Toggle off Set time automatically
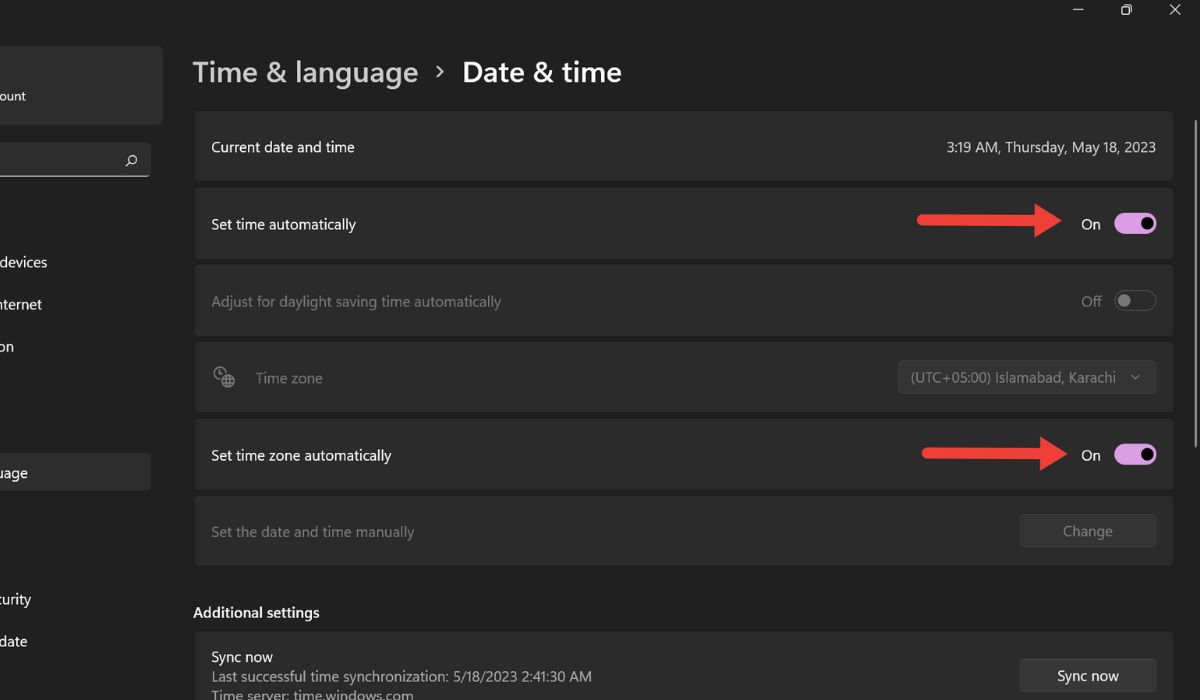 pos(1137,223)
